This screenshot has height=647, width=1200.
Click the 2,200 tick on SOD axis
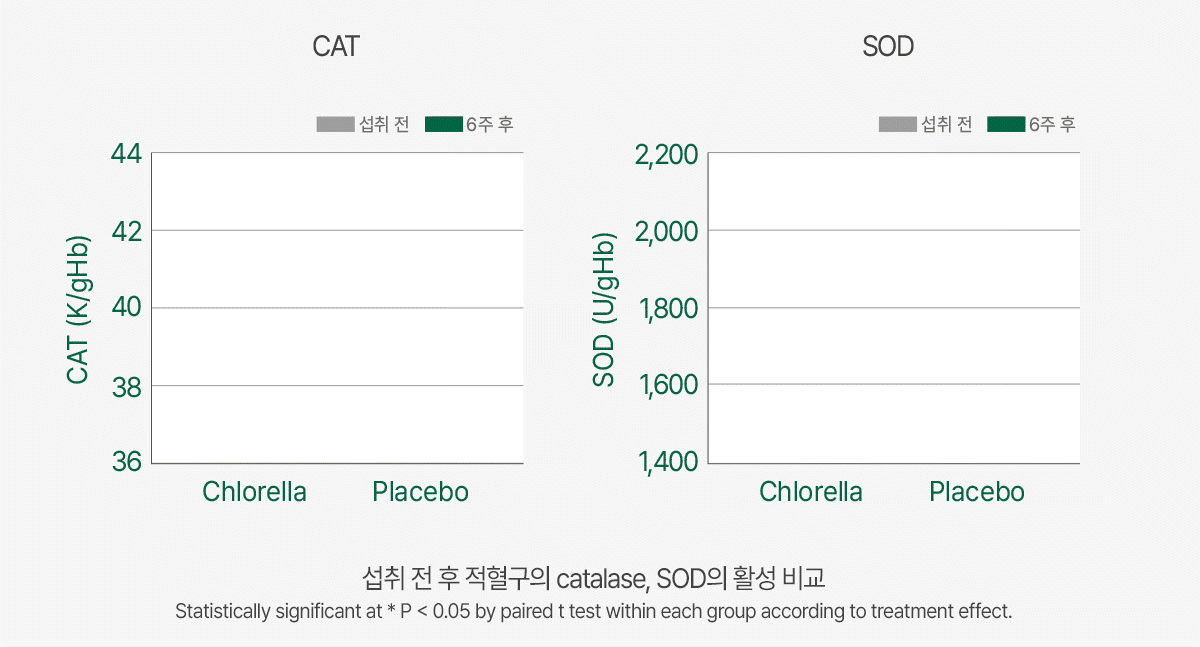pos(666,155)
